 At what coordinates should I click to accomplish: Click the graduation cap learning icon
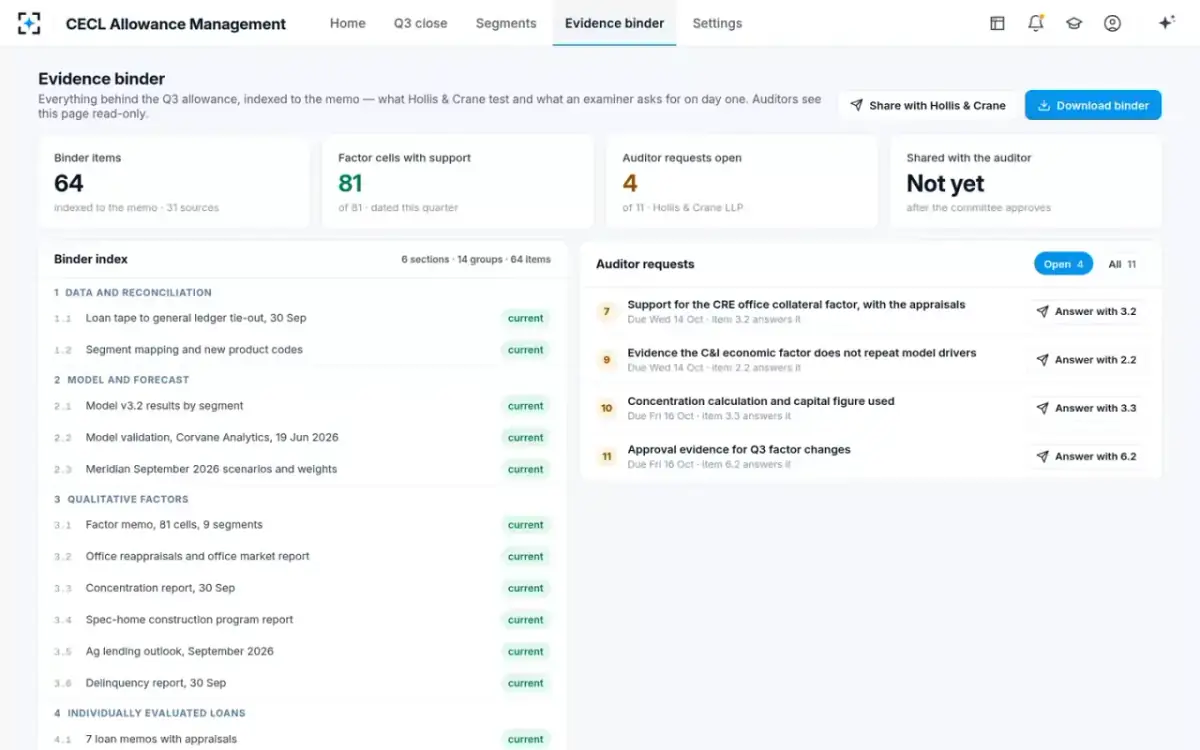1074,23
